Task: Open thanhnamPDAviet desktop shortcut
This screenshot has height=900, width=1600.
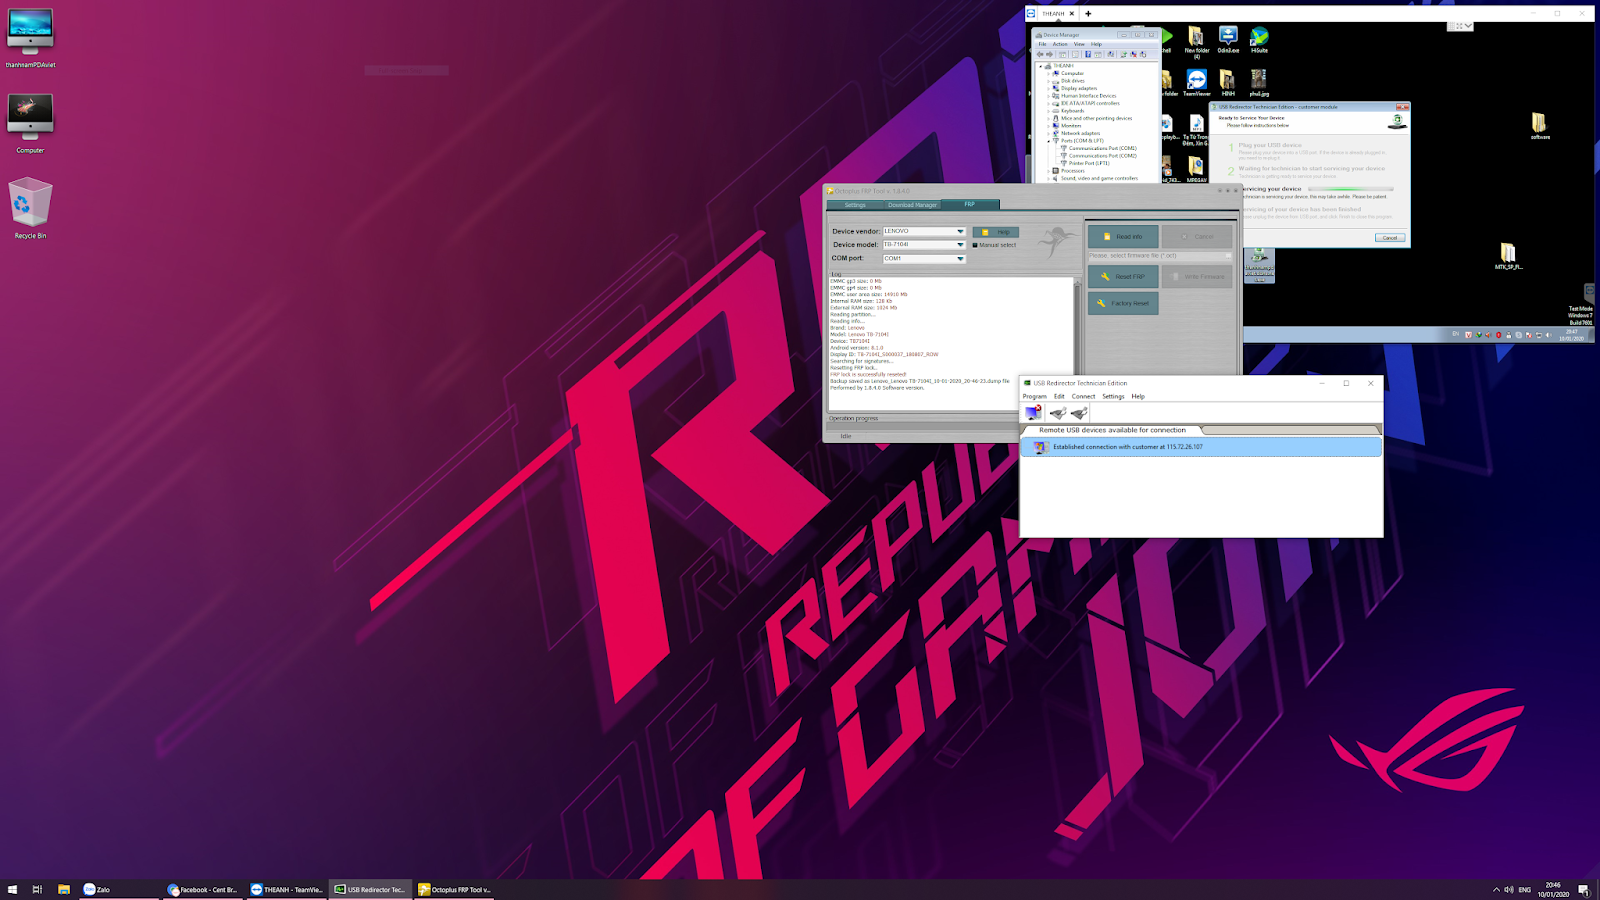Action: pos(30,38)
